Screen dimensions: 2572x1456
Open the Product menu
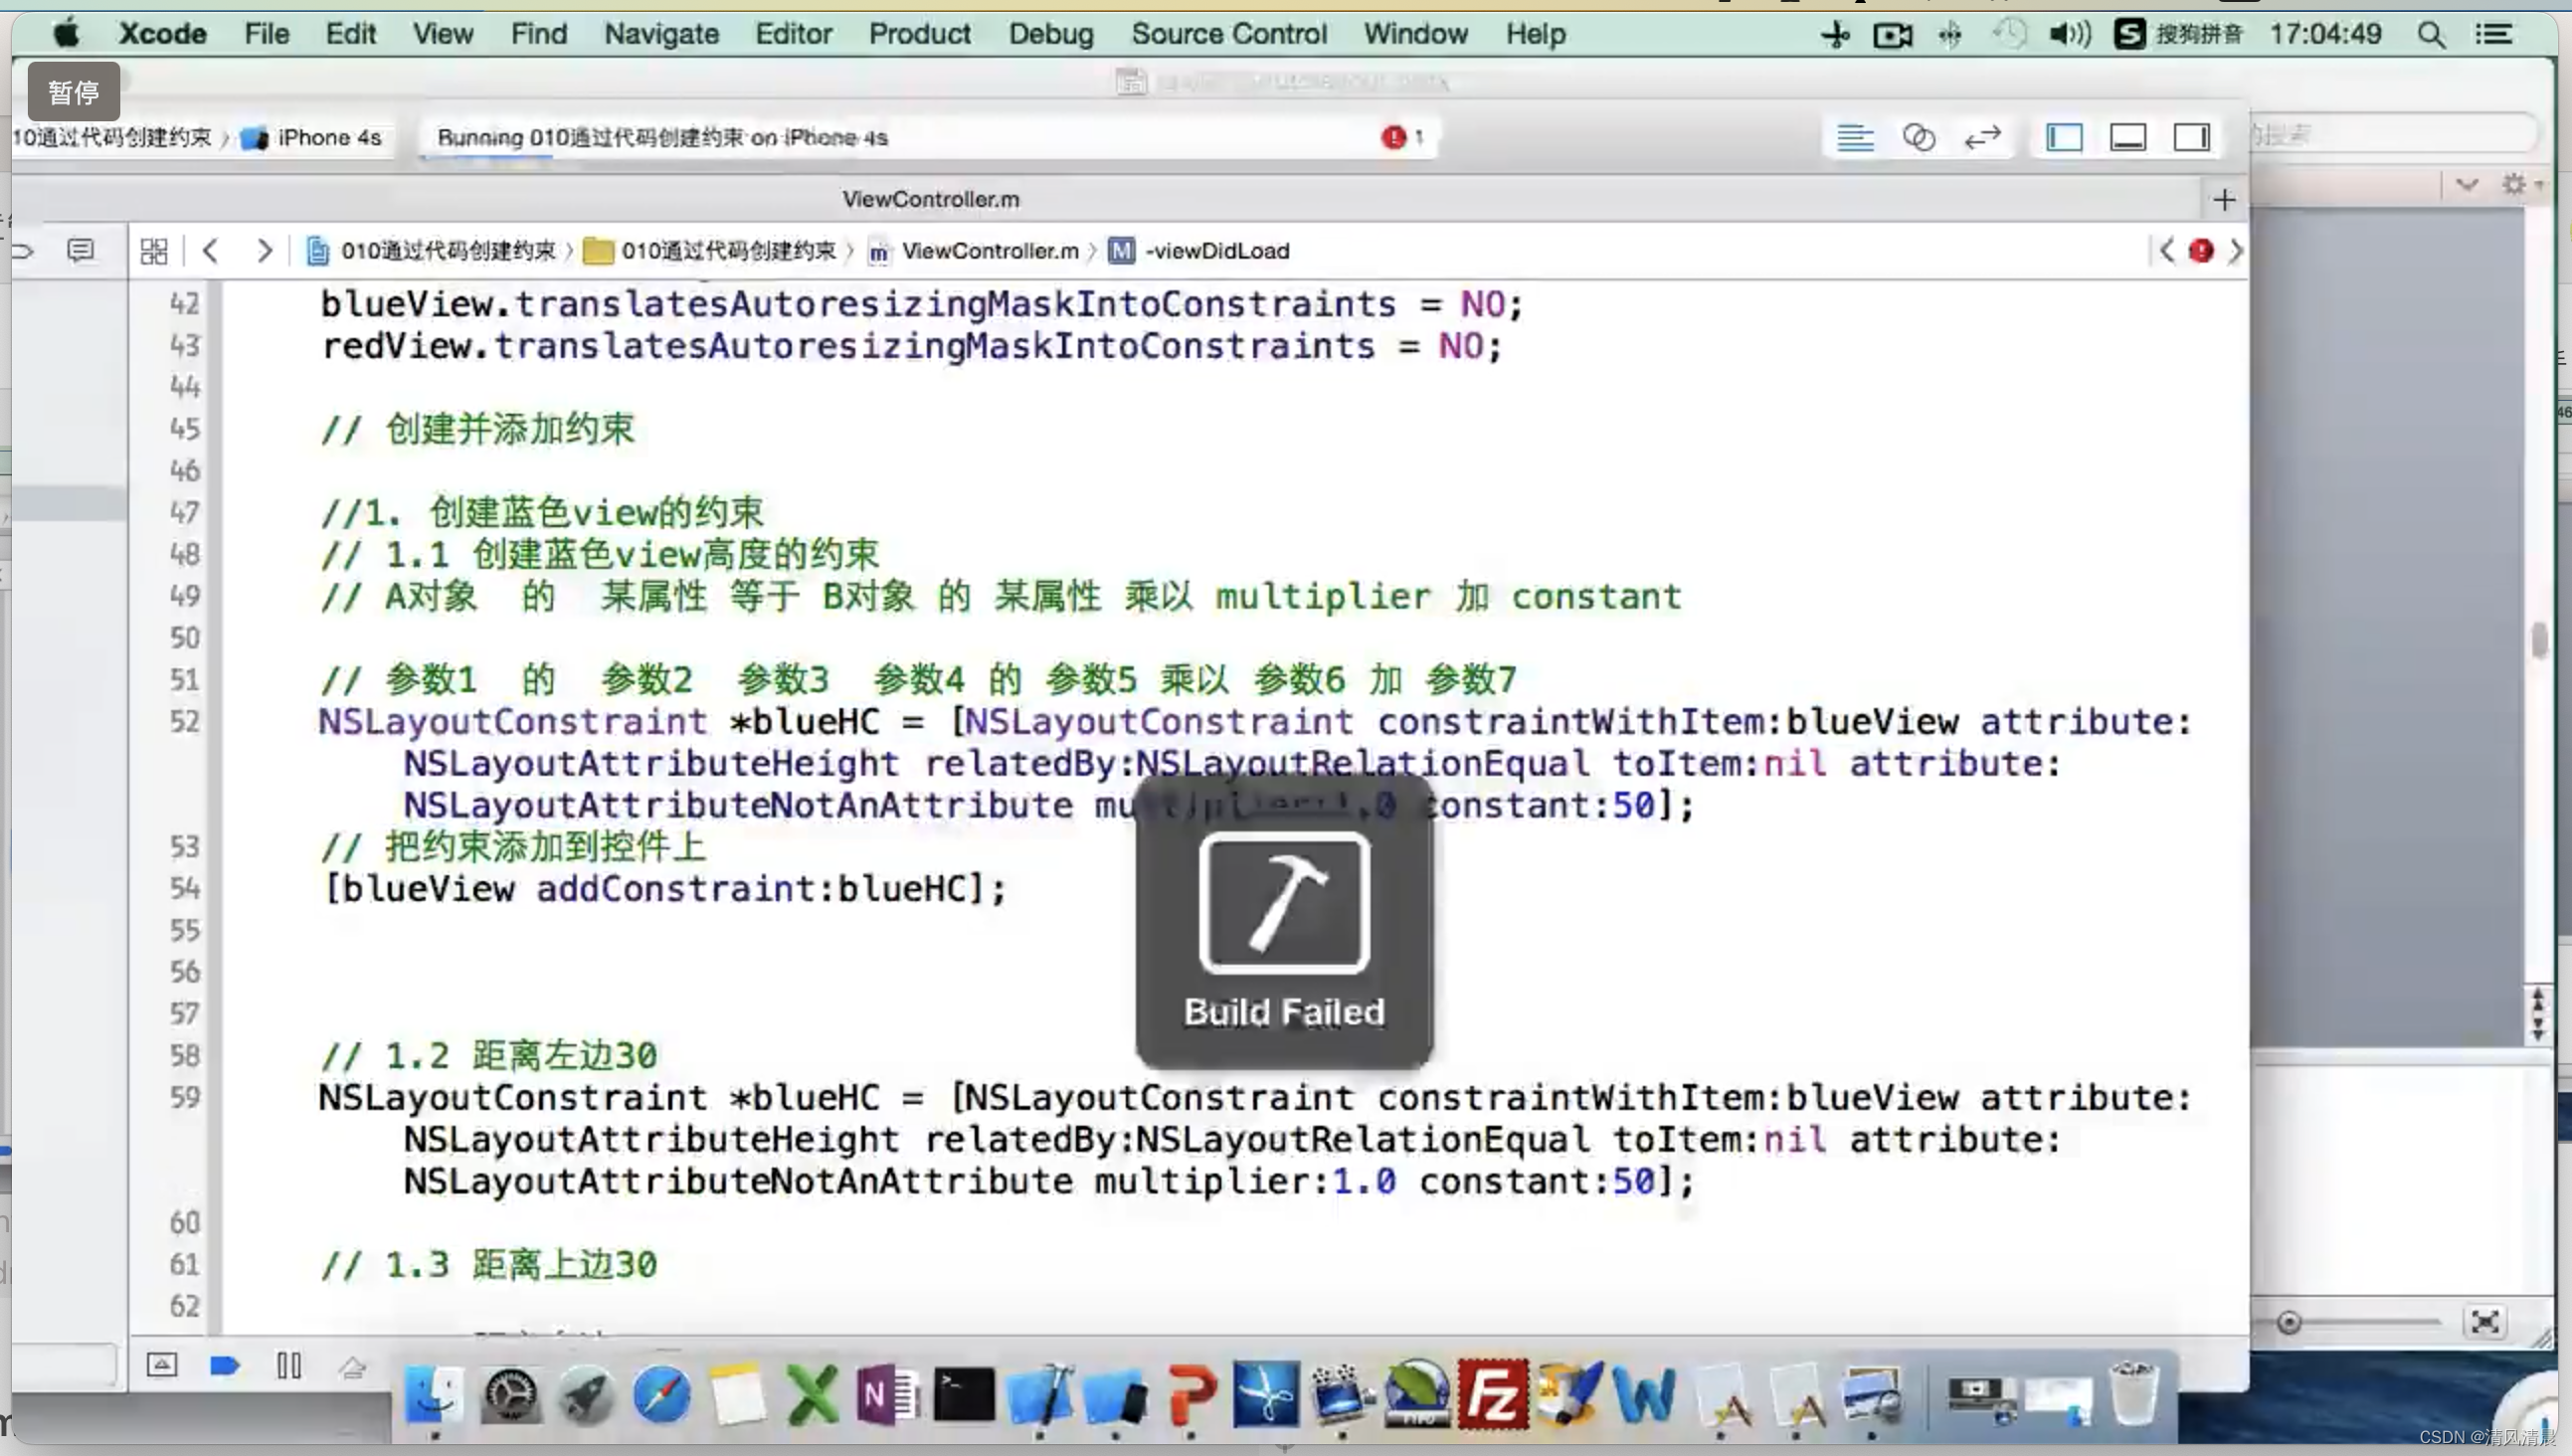coord(919,34)
